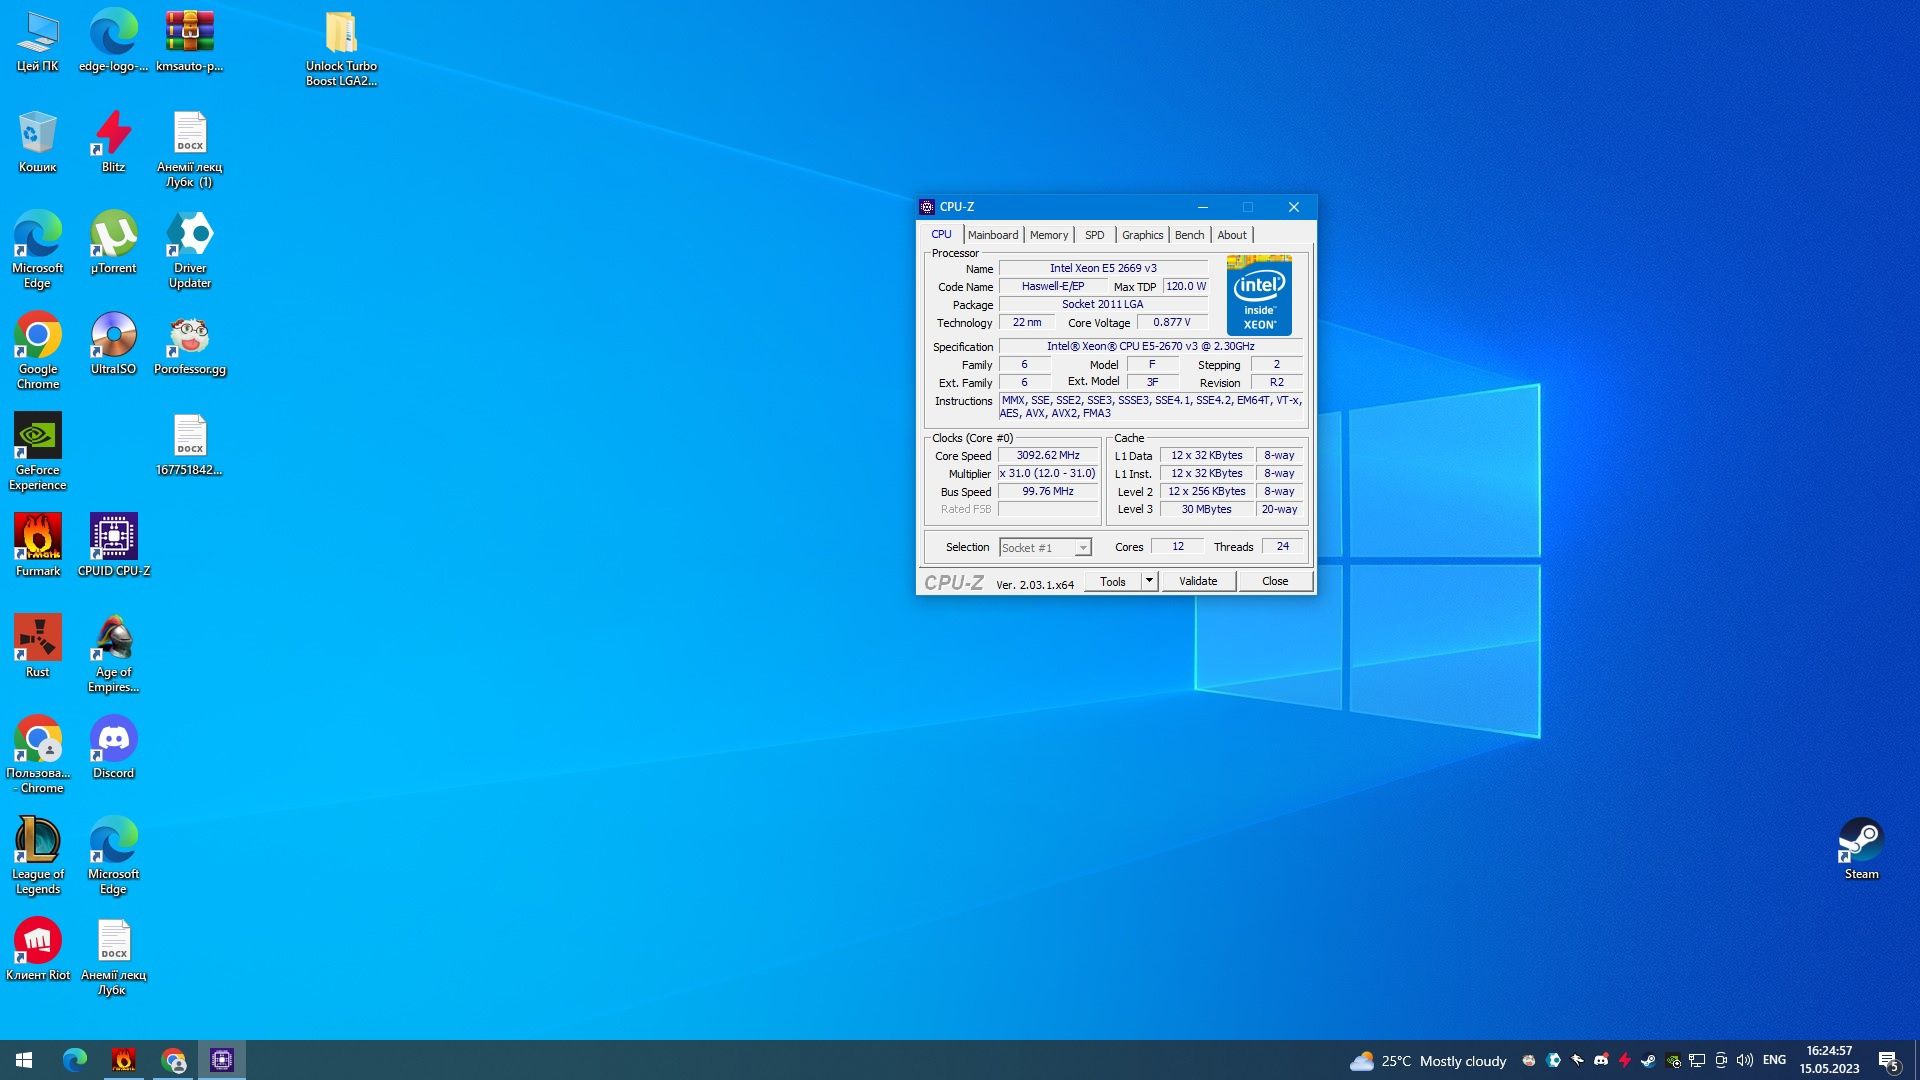Image resolution: width=1920 pixels, height=1080 pixels.
Task: Switch to CPU-Z in the taskbar
Action: click(222, 1060)
